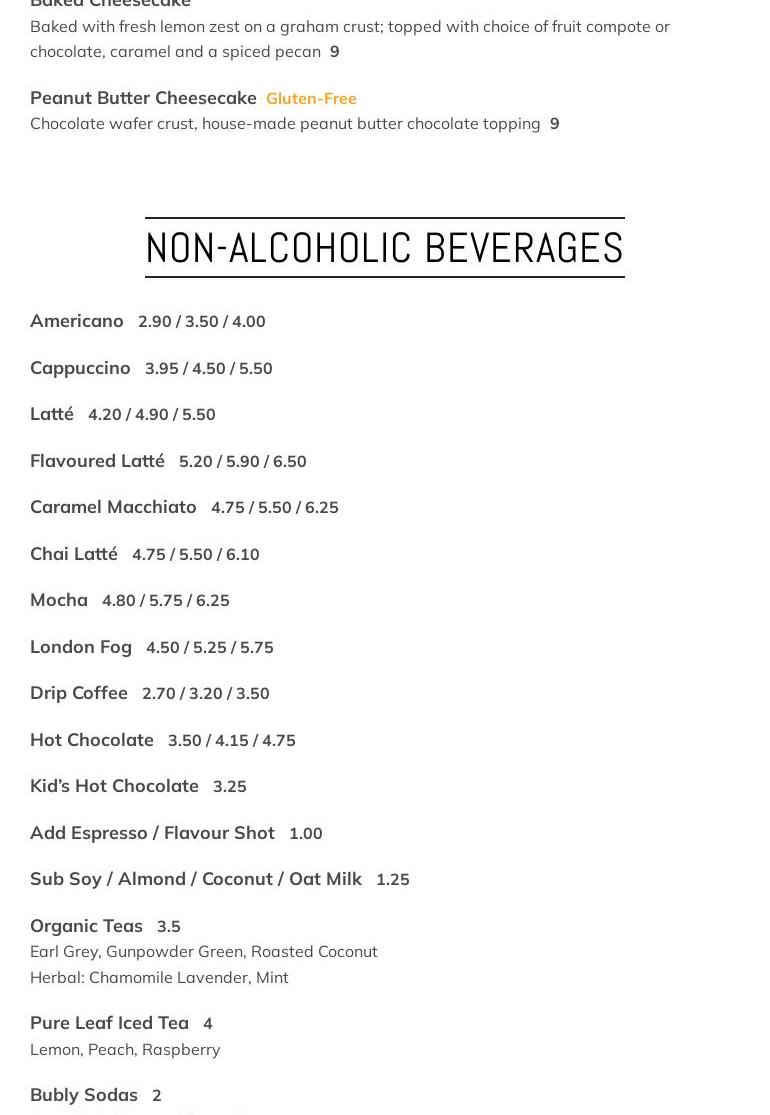
Task: Select the Earl Grey tea description line
Action: 203,951
